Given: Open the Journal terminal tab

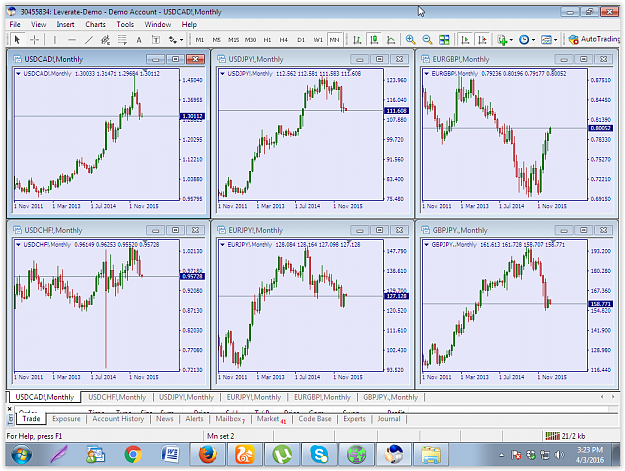Looking at the screenshot, I should coord(389,419).
